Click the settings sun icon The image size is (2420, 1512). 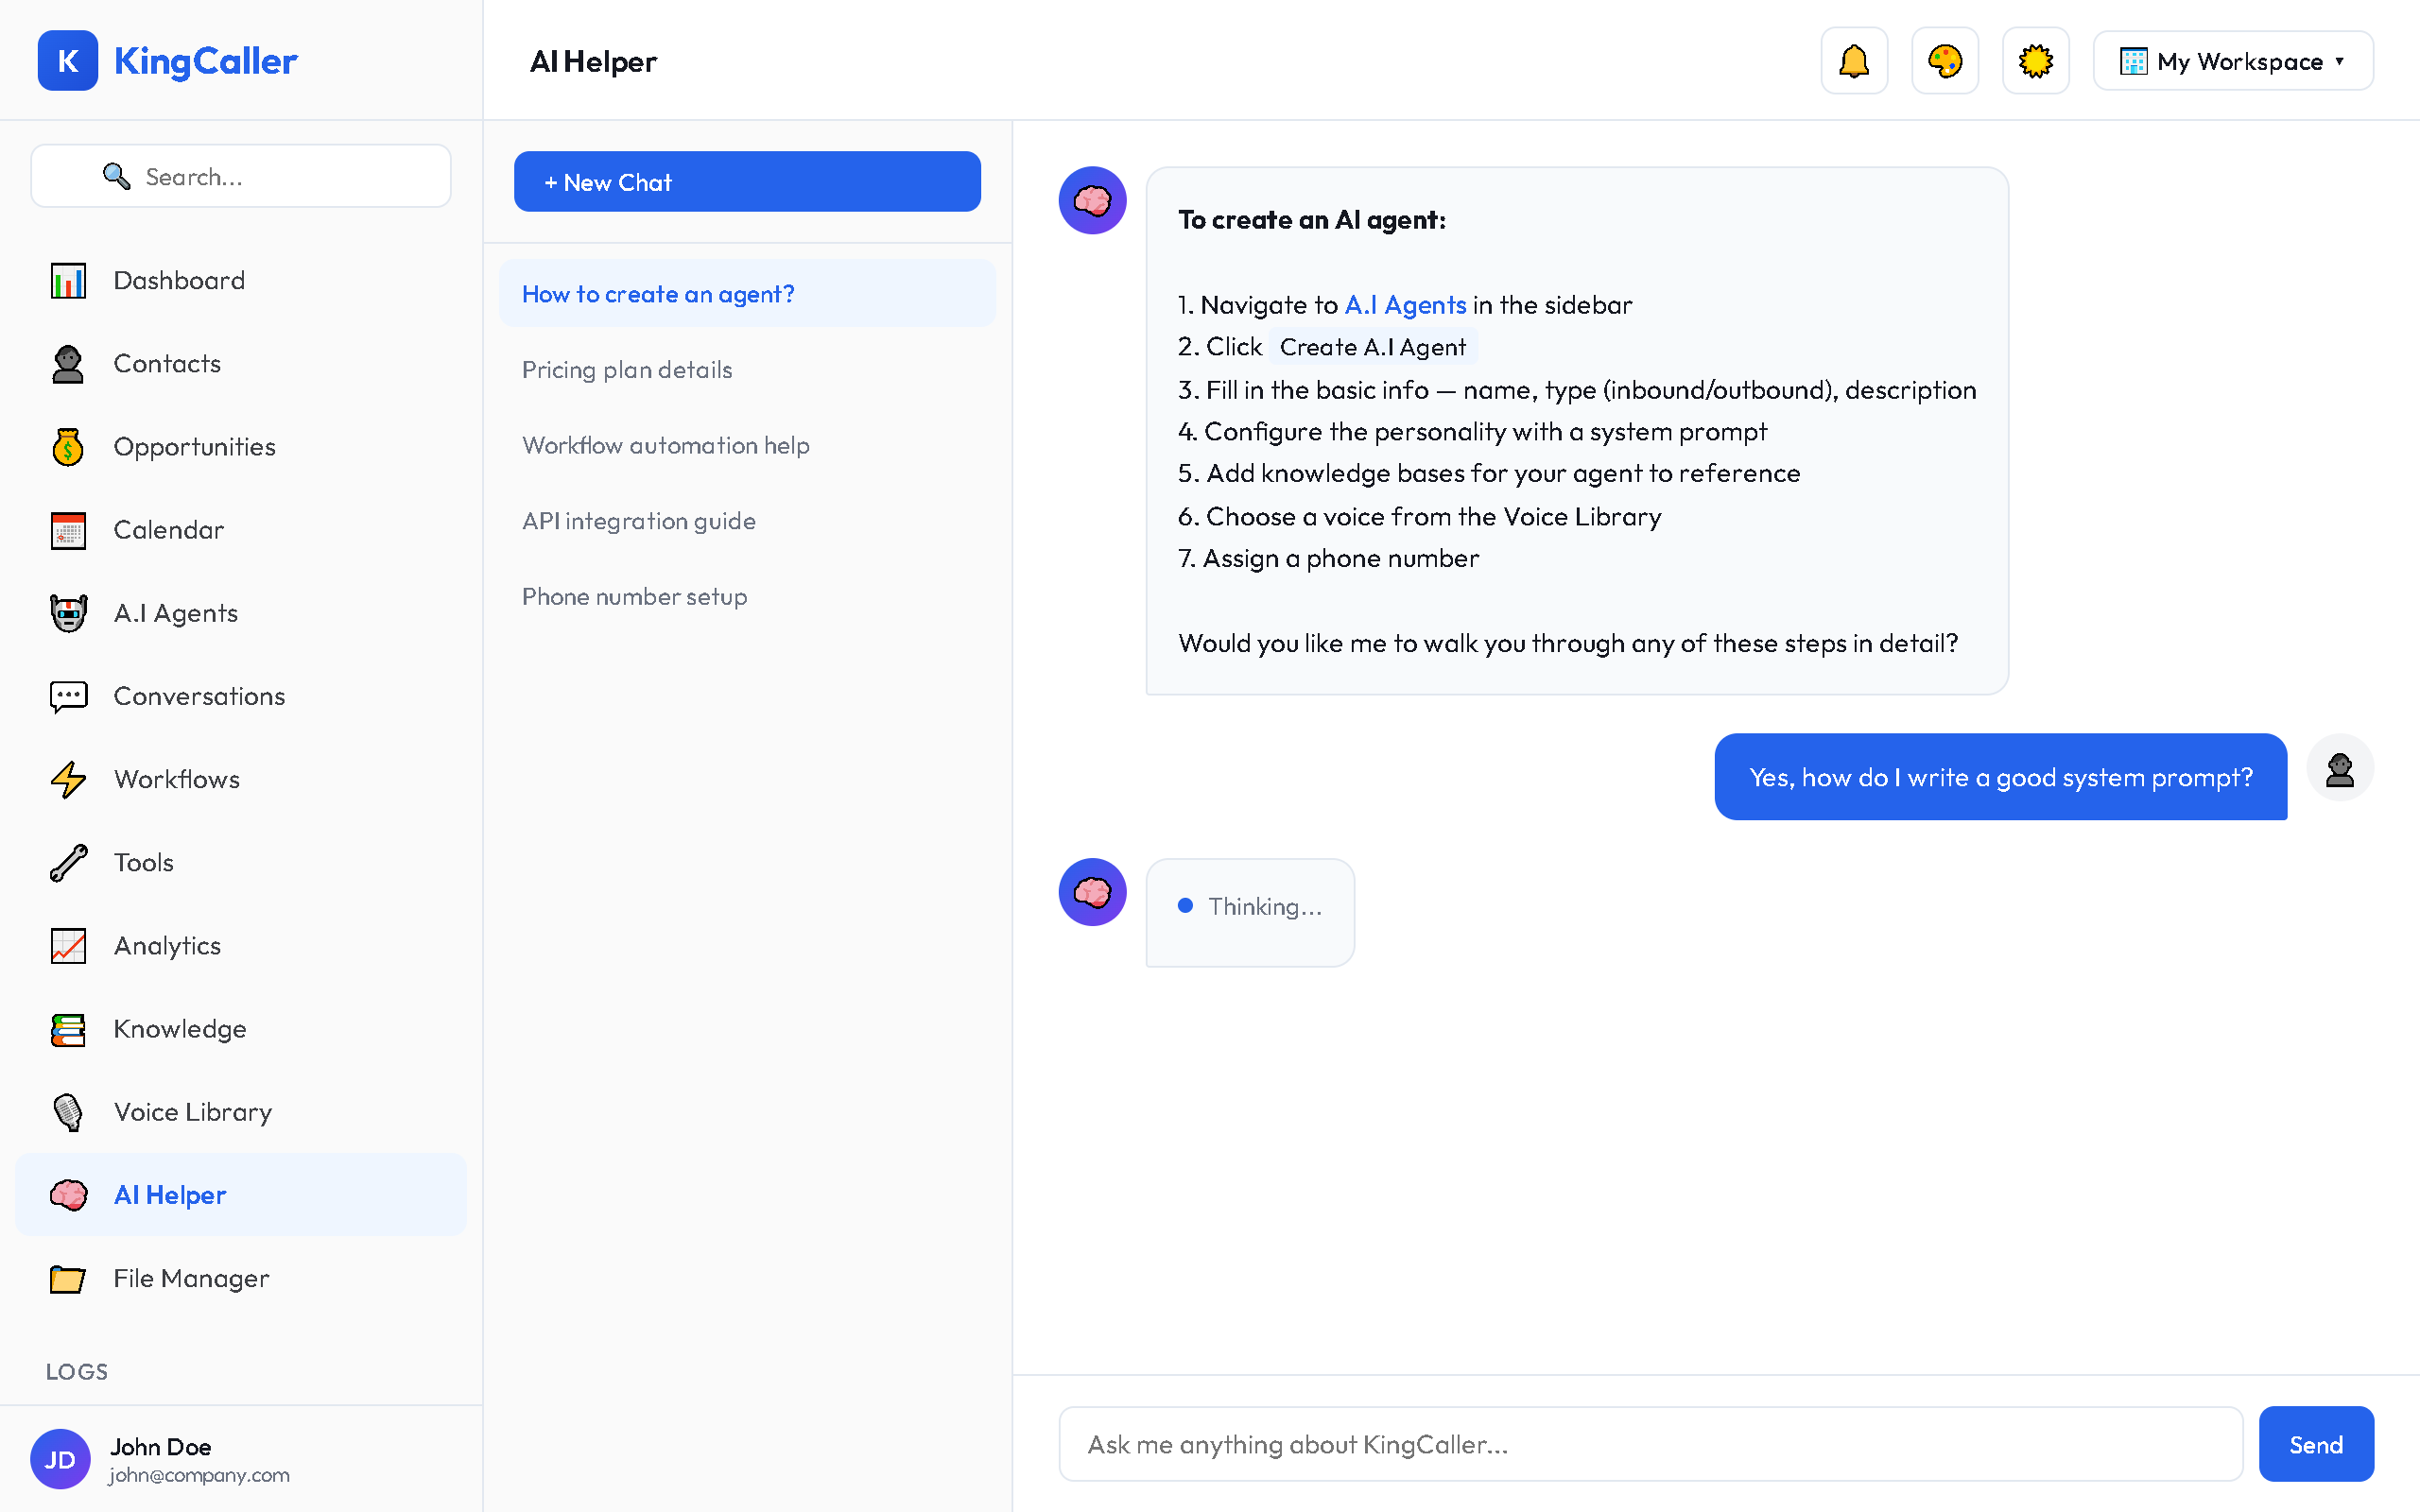tap(2035, 60)
